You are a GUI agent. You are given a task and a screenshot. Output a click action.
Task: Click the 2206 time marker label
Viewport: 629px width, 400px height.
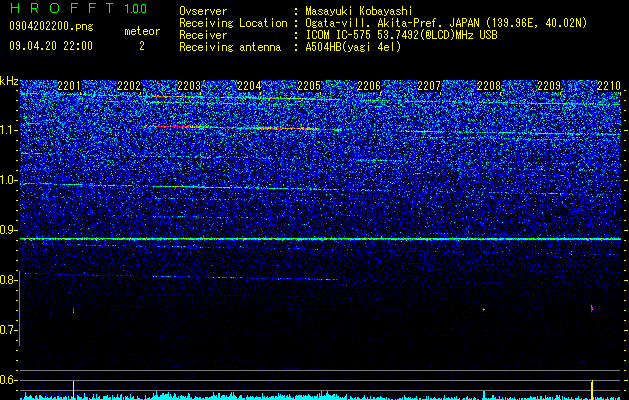[369, 86]
